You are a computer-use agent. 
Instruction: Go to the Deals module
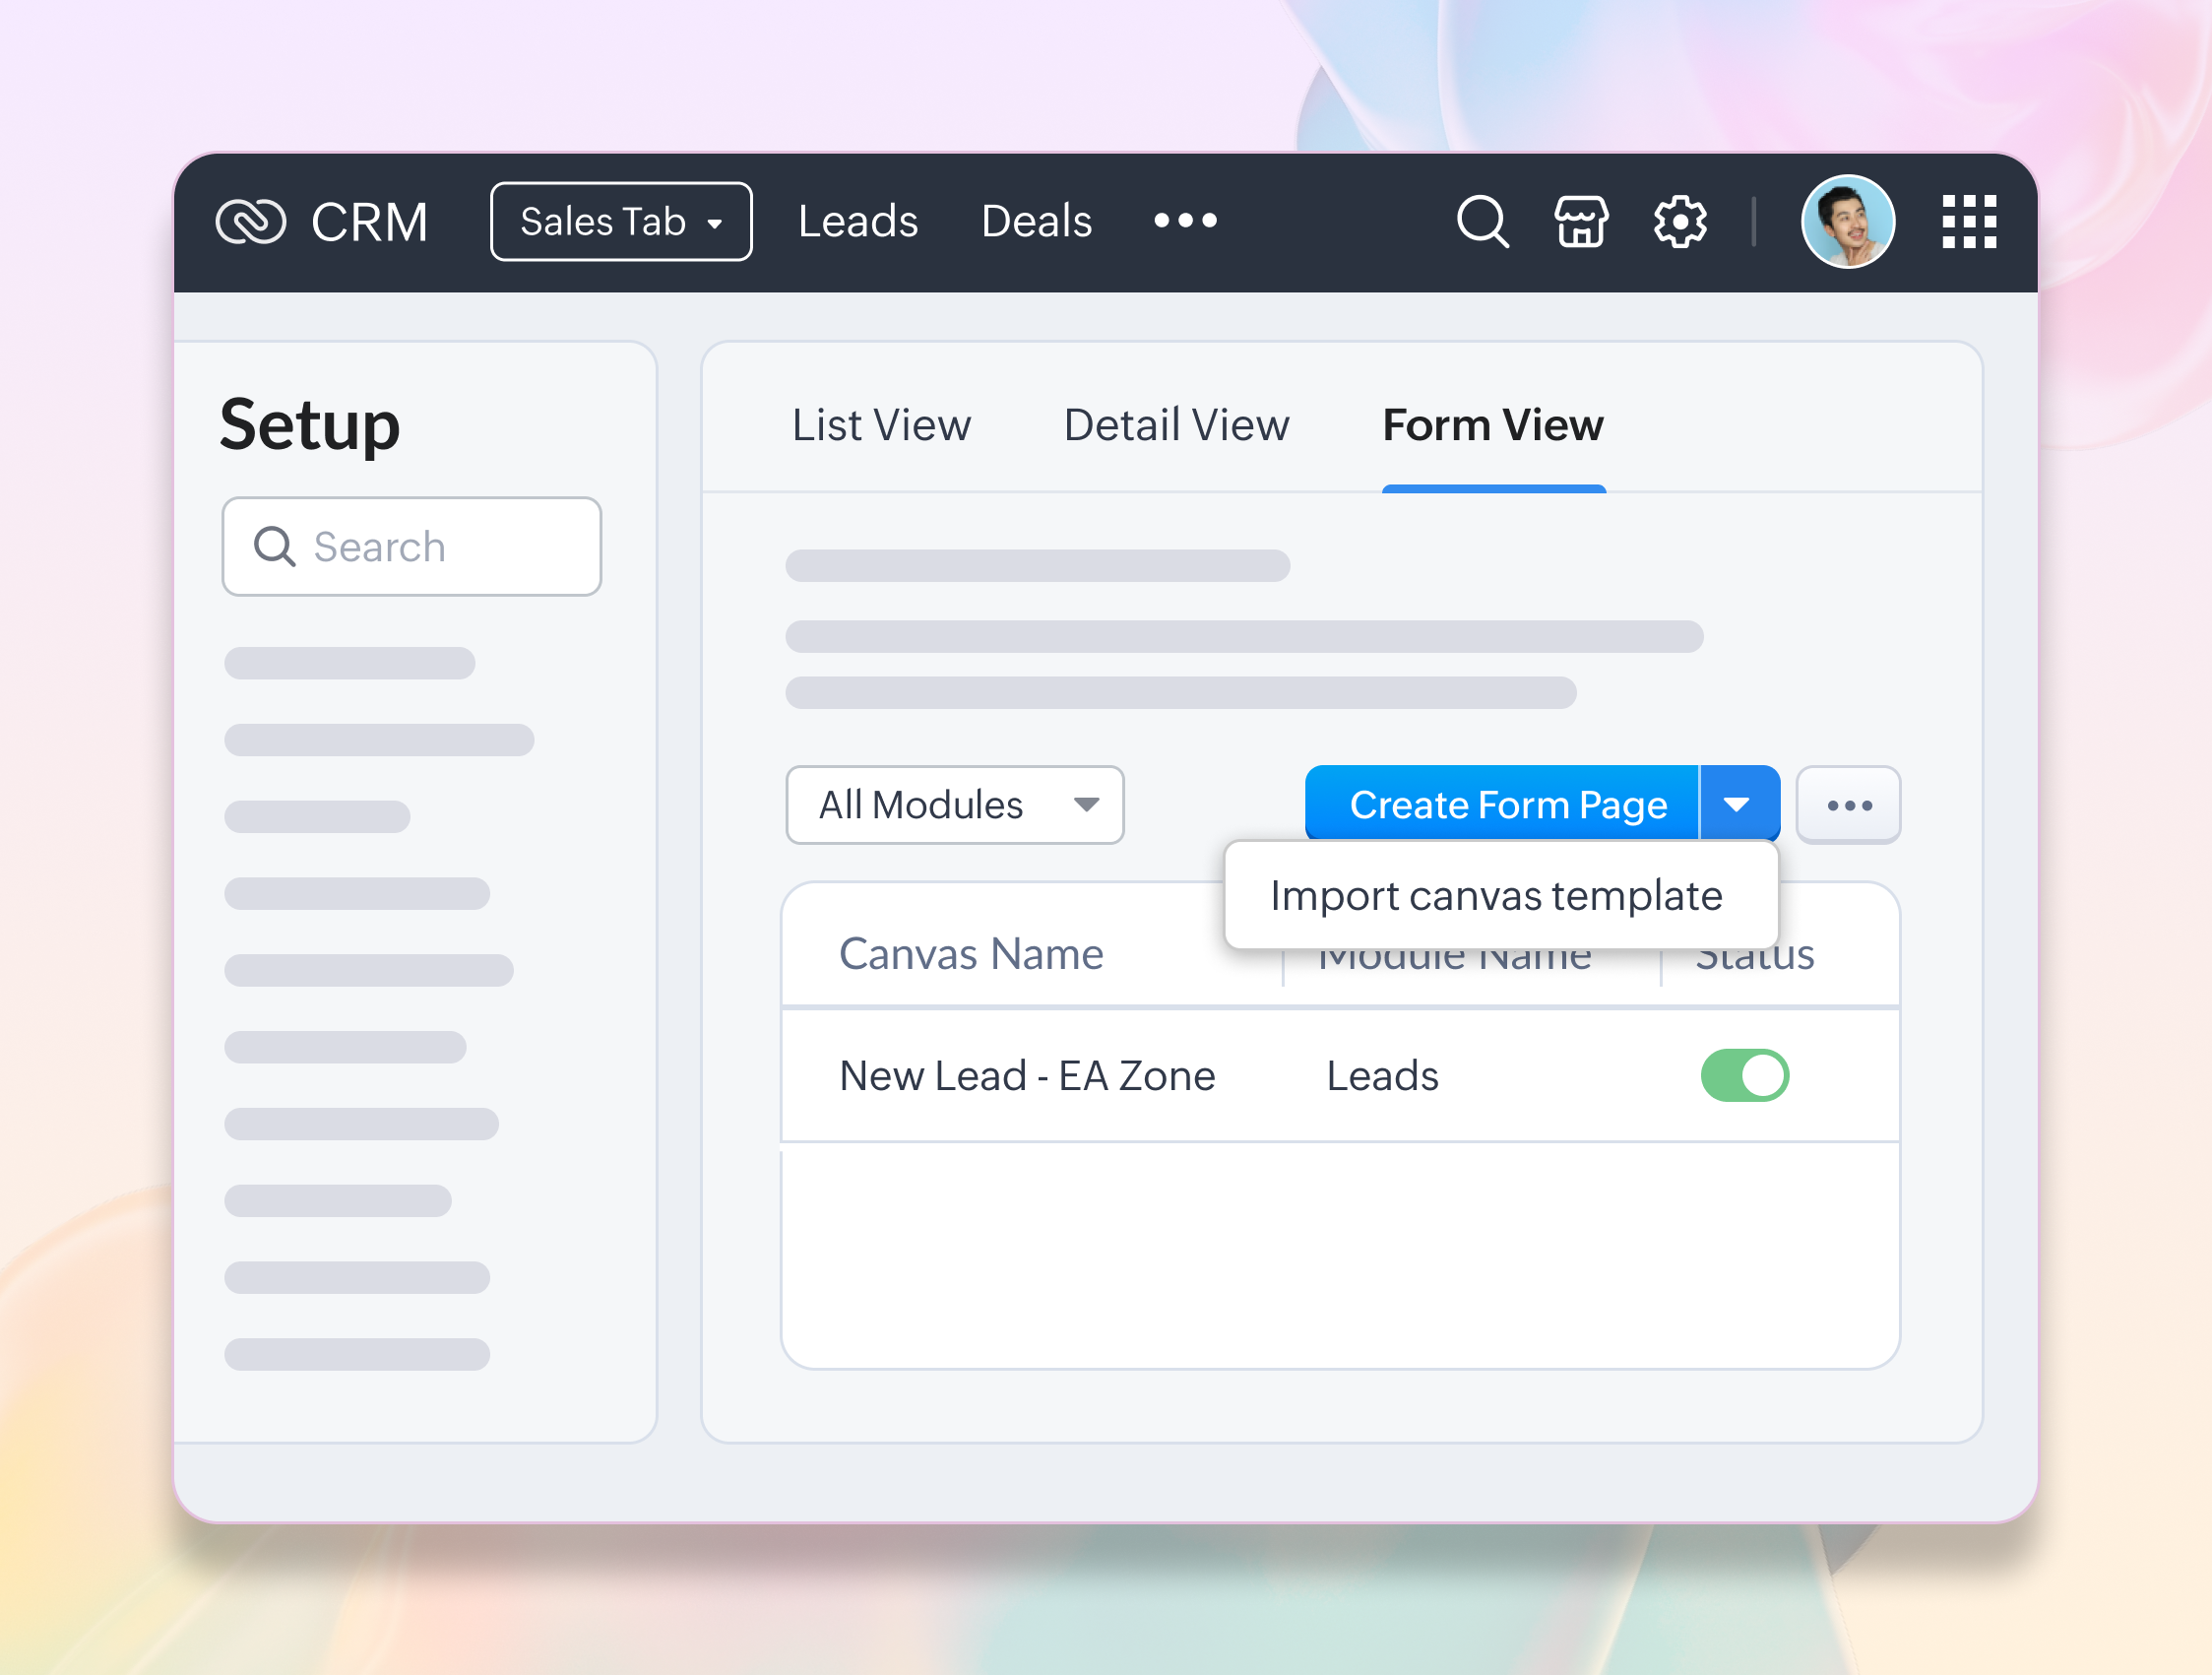(1036, 221)
